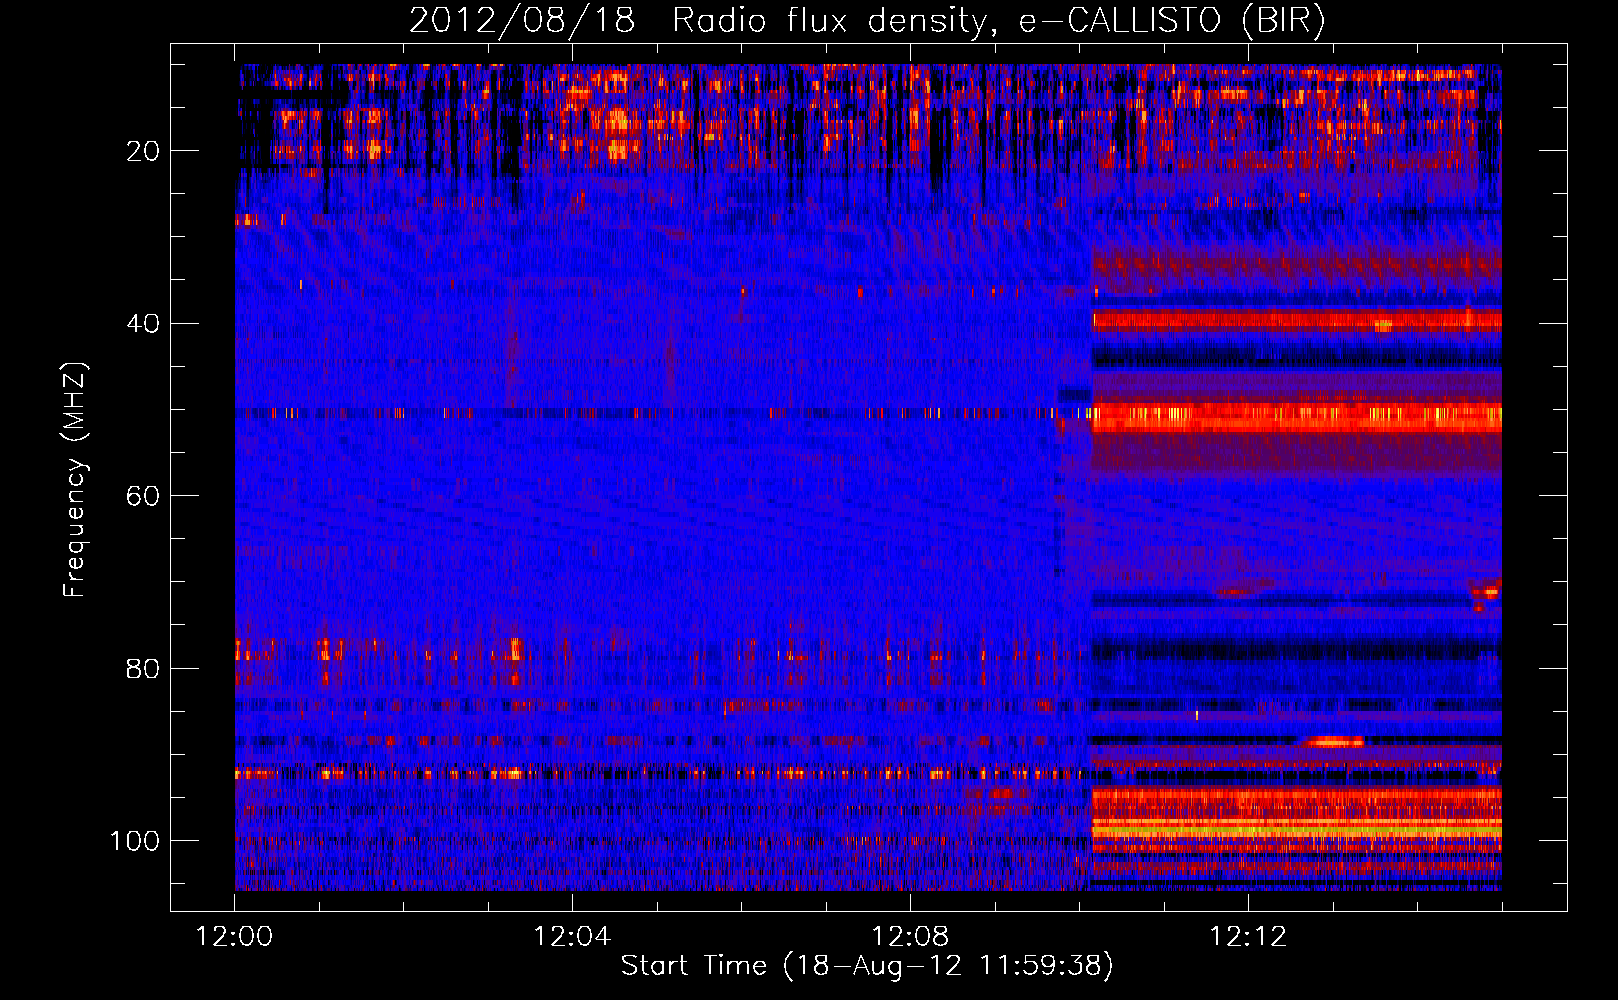Viewport: 1618px width, 1000px height.
Task: Click the '12:04' time tick label
Action: tap(572, 937)
